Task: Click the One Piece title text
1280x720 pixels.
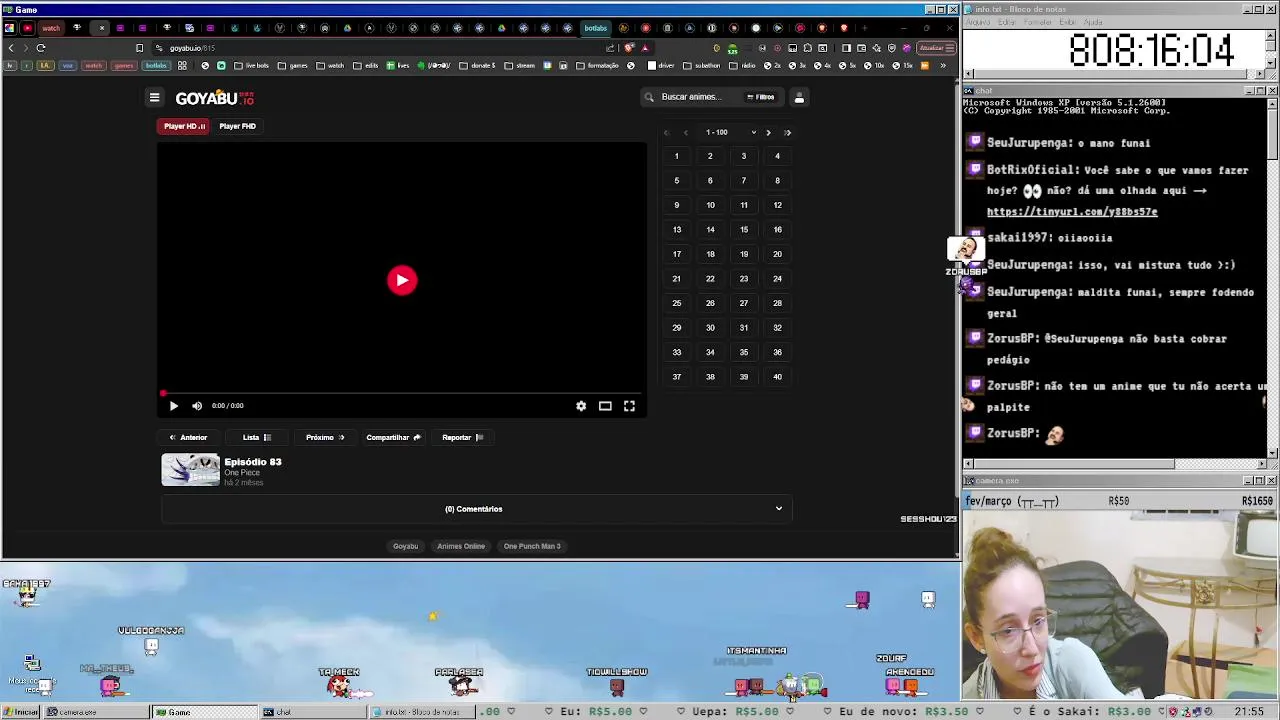Action: click(242, 472)
